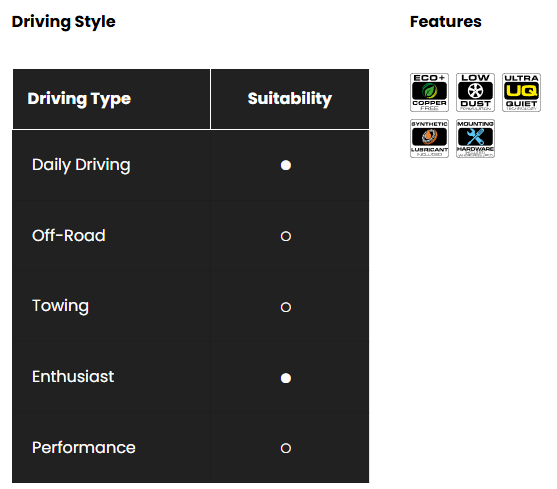Click the yellow UQ logo graphic
Image resolution: width=557 pixels, height=489 pixels.
click(521, 91)
